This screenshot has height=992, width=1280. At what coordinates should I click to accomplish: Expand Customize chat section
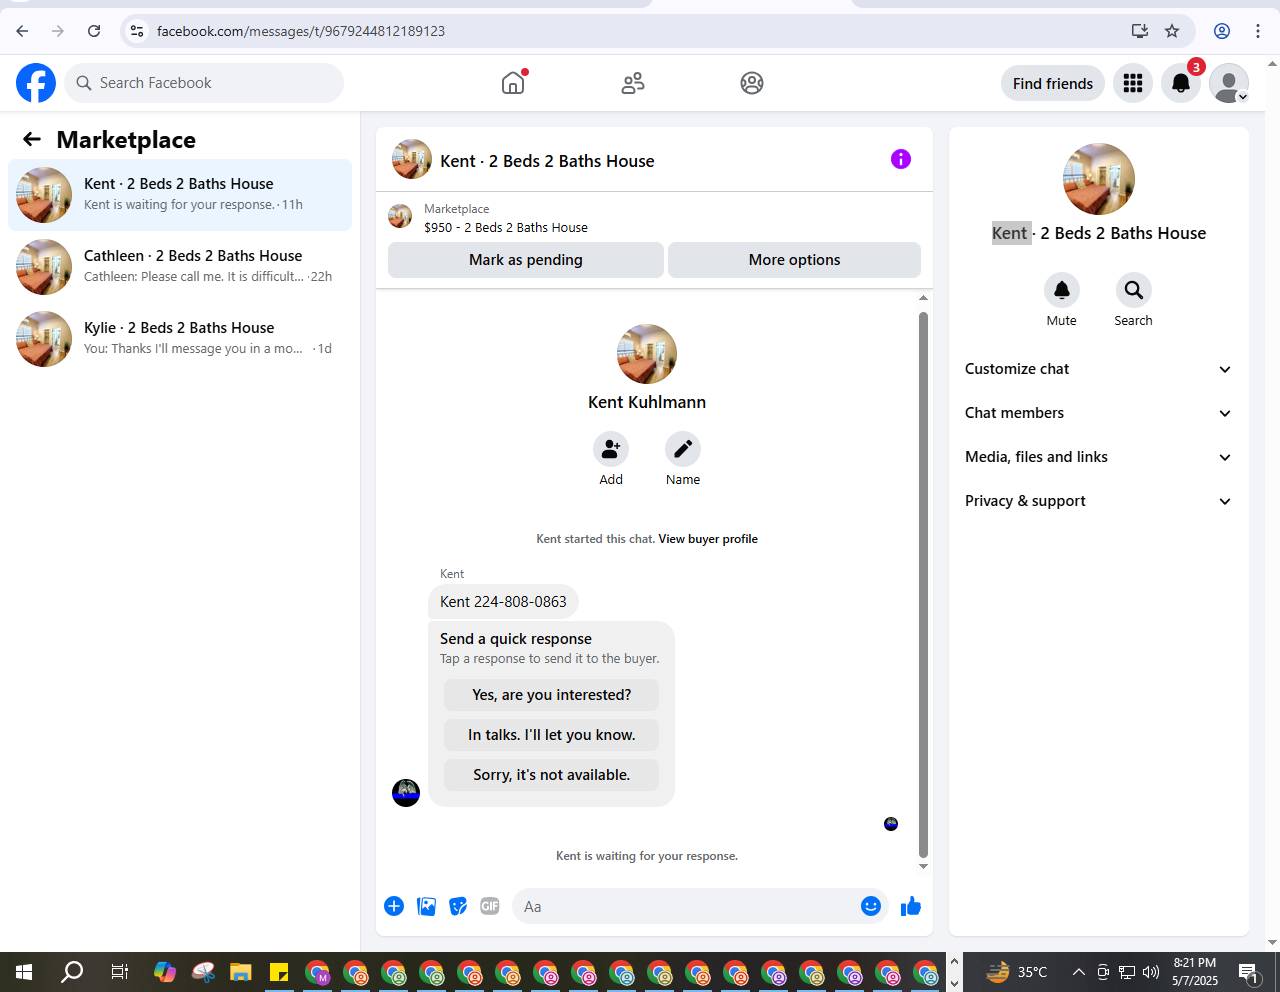click(x=1098, y=369)
